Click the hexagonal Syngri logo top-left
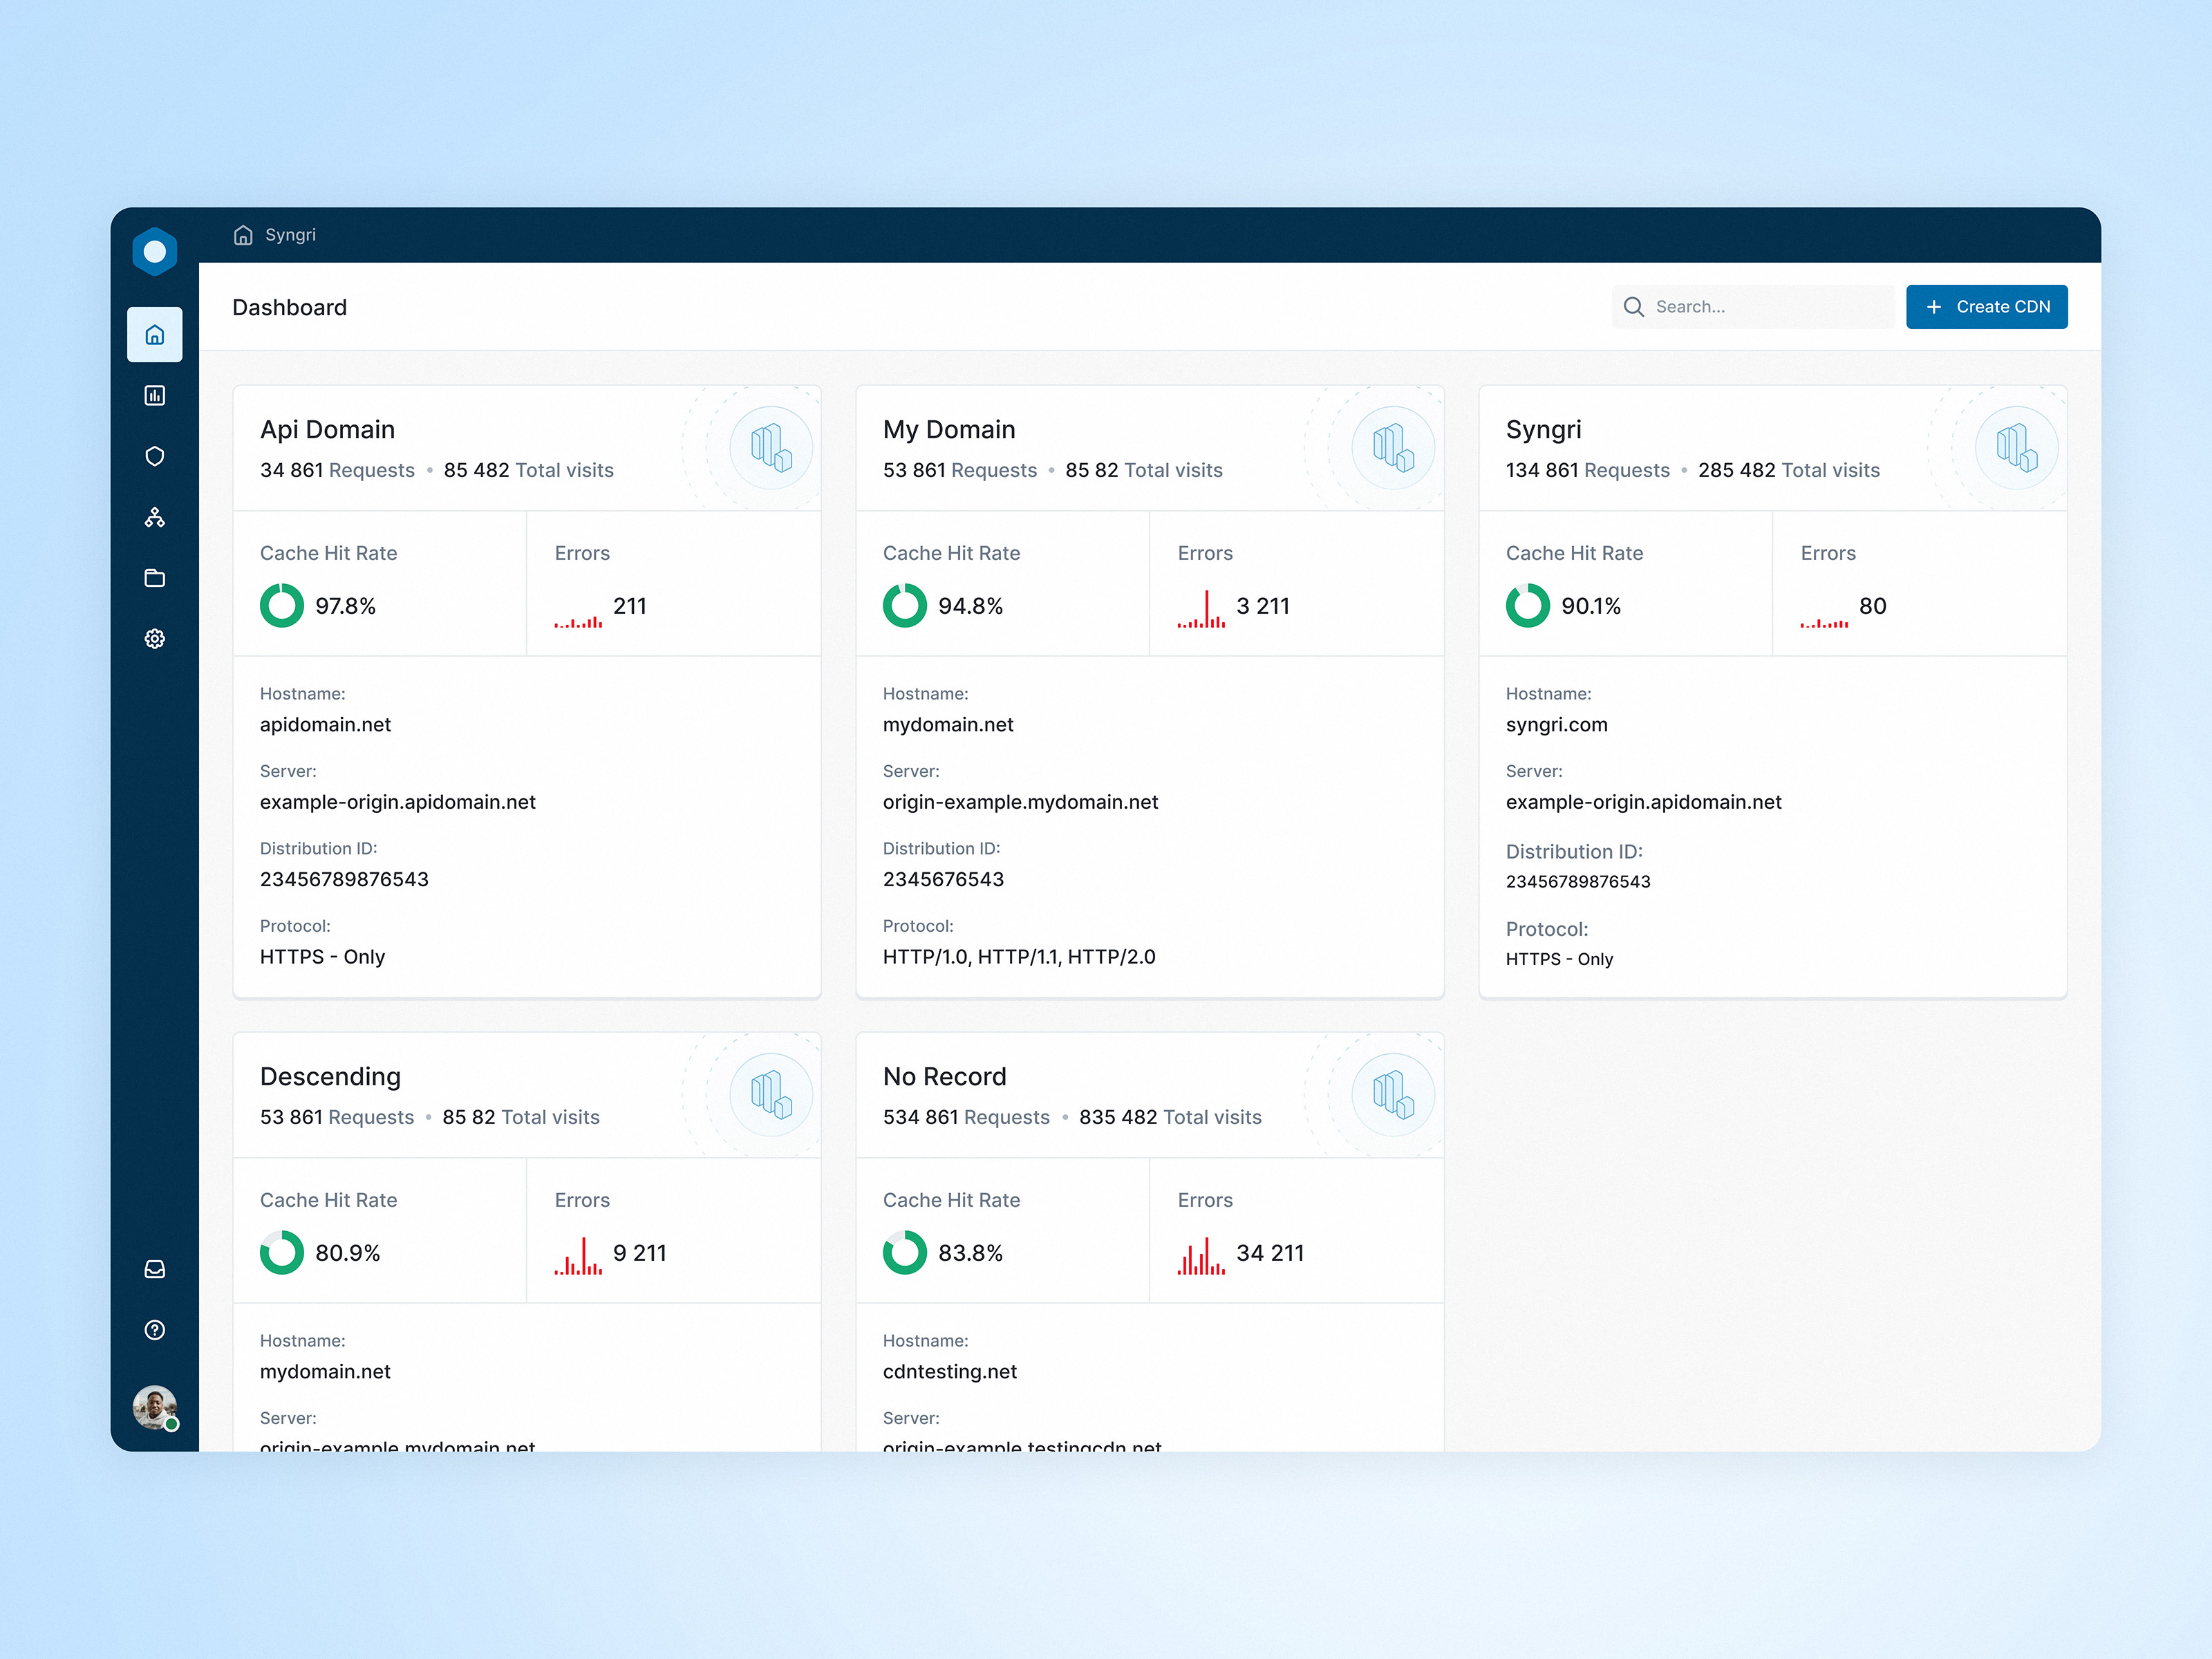The width and height of the screenshot is (2212, 1659). tap(154, 251)
